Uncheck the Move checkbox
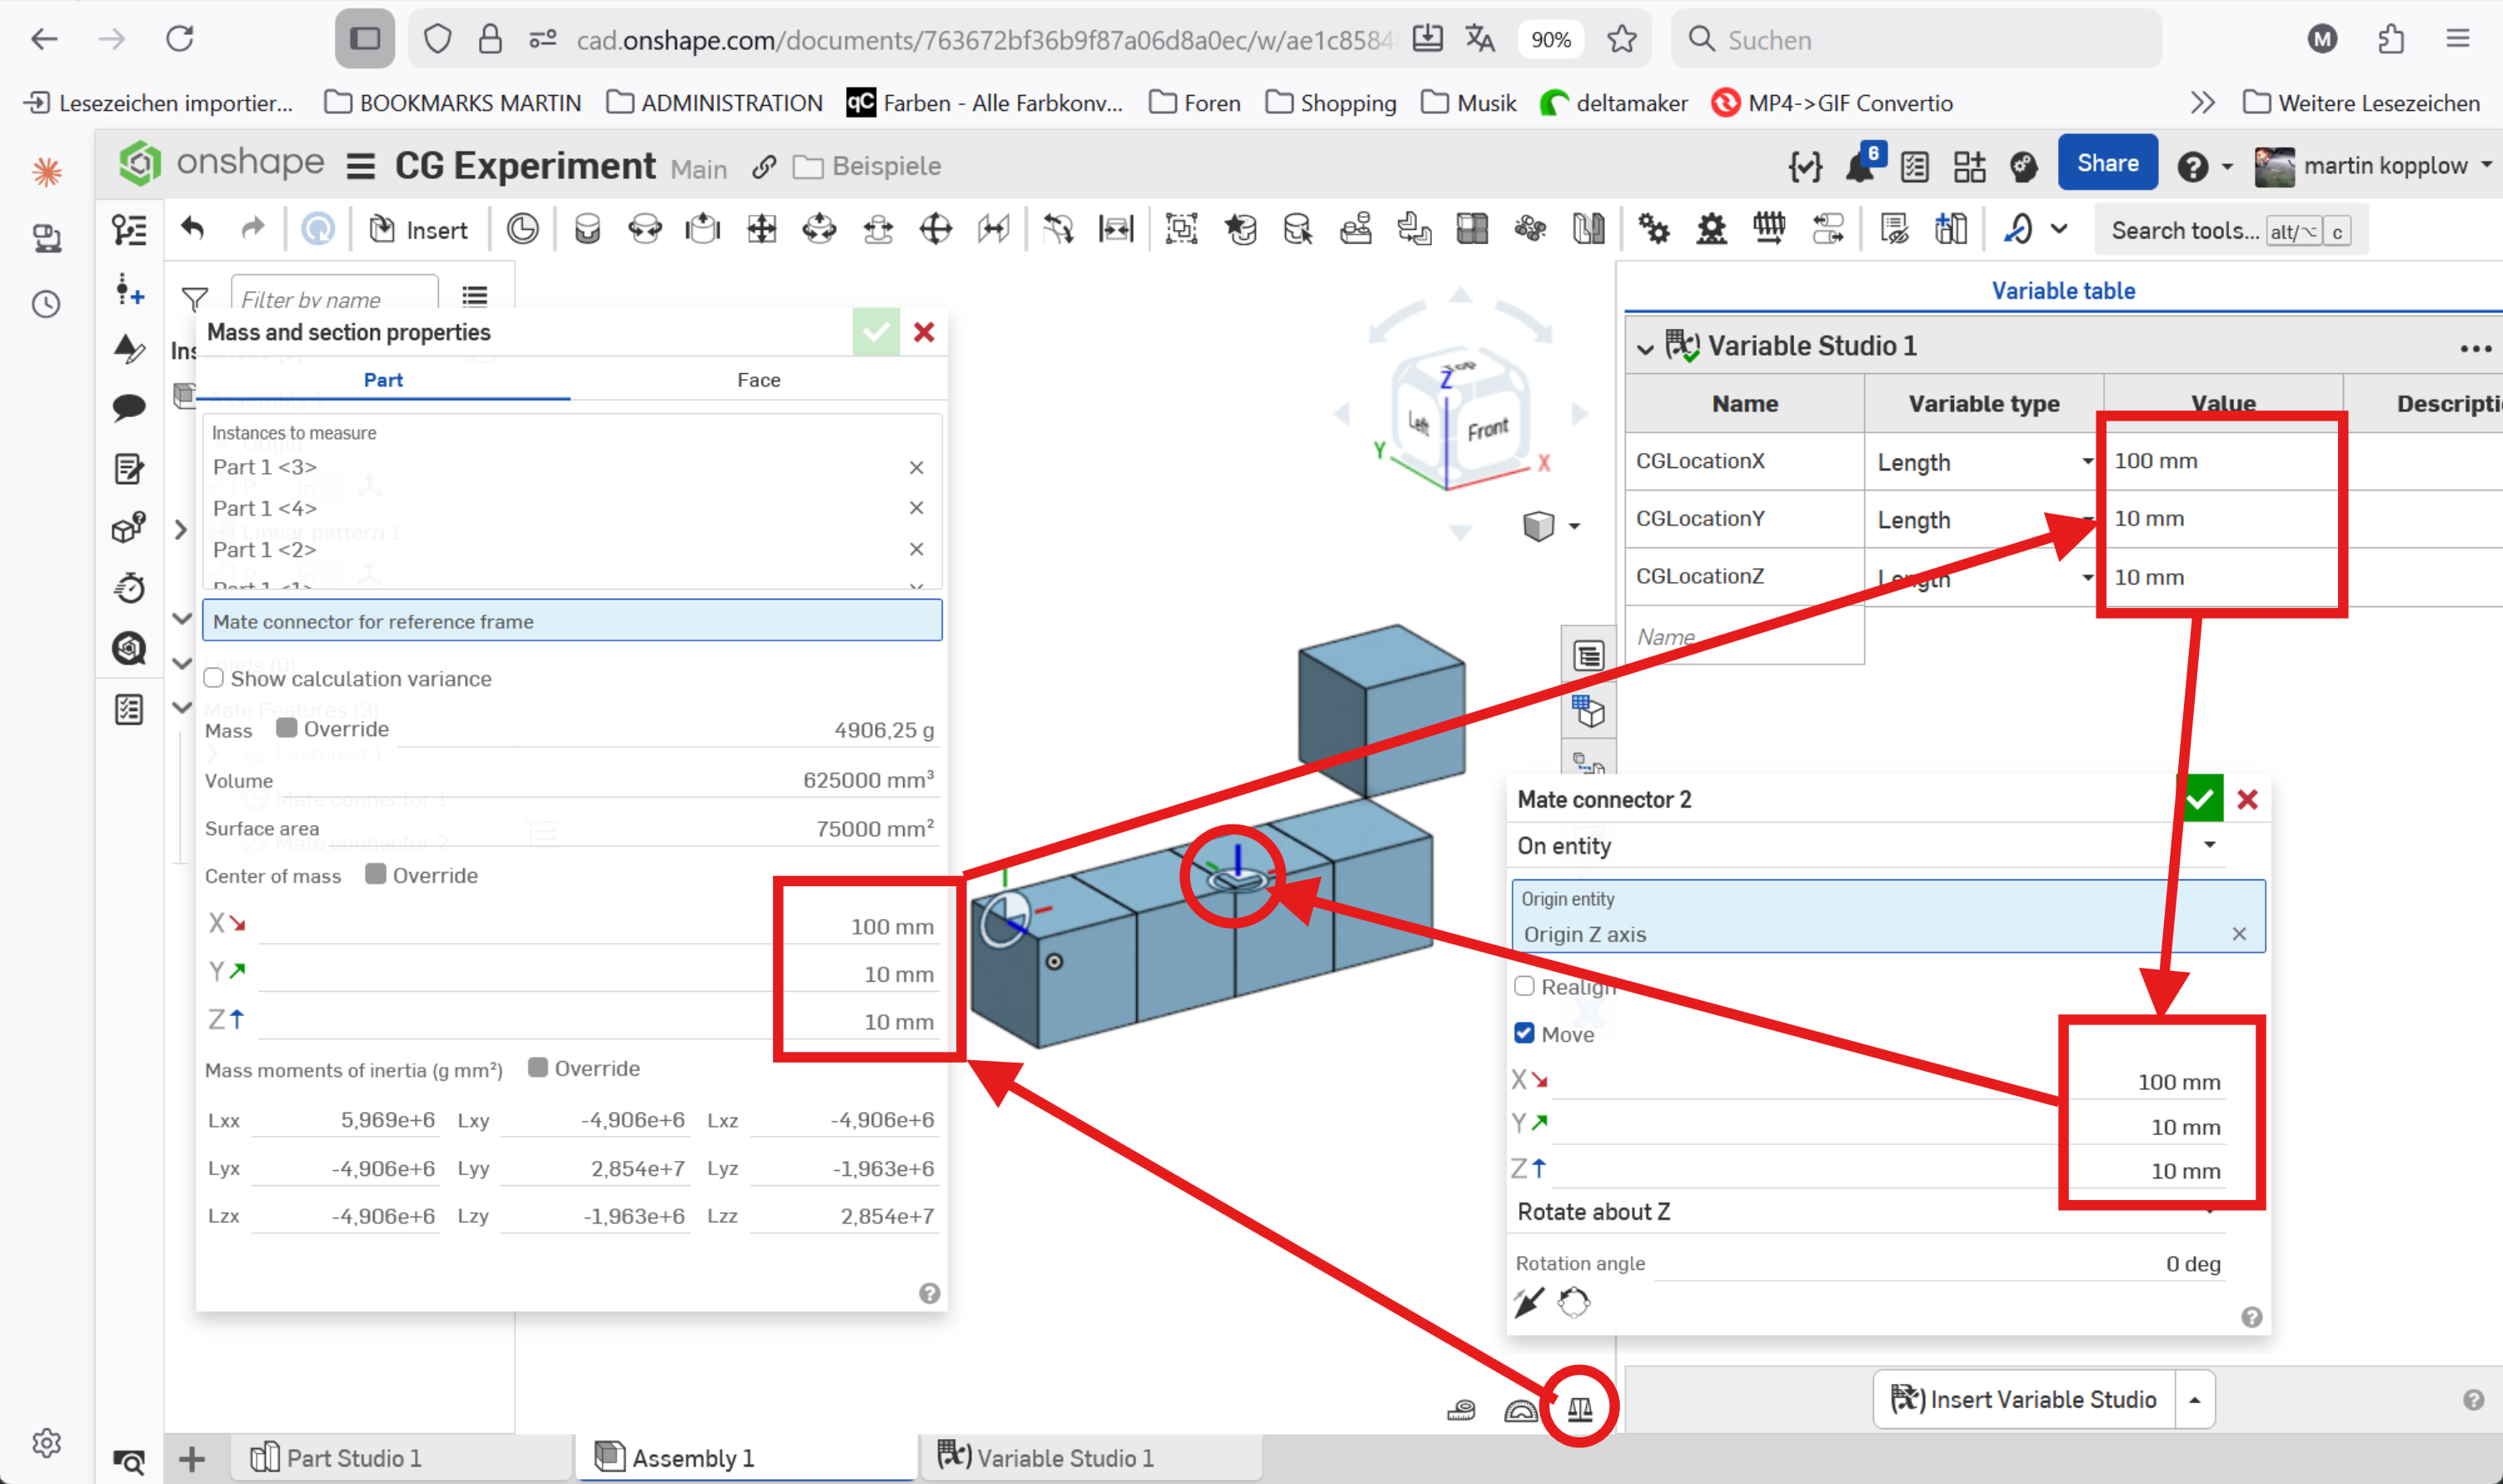Viewport: 2503px width, 1484px height. pyautogui.click(x=1524, y=1033)
